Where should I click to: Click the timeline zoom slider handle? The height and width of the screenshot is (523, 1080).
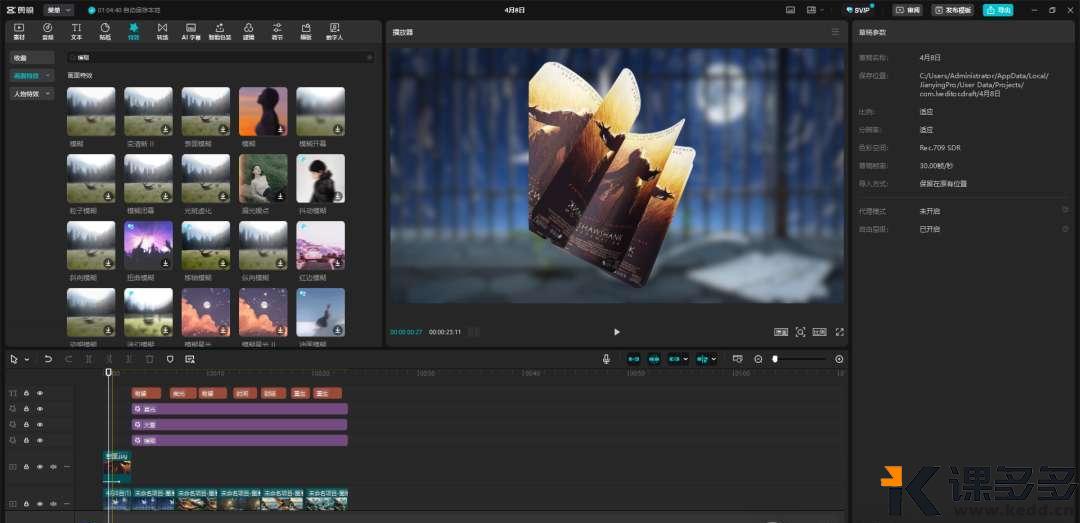click(775, 359)
